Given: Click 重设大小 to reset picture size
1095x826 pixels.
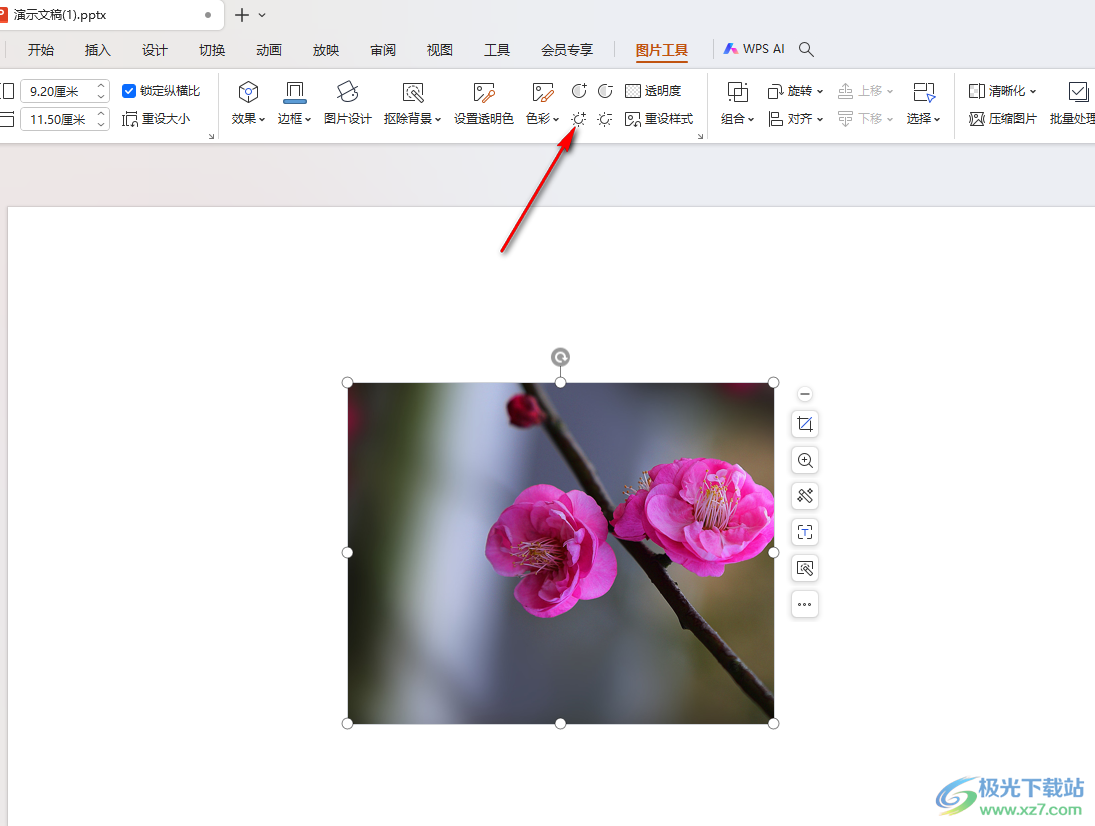Looking at the screenshot, I should pos(156,119).
